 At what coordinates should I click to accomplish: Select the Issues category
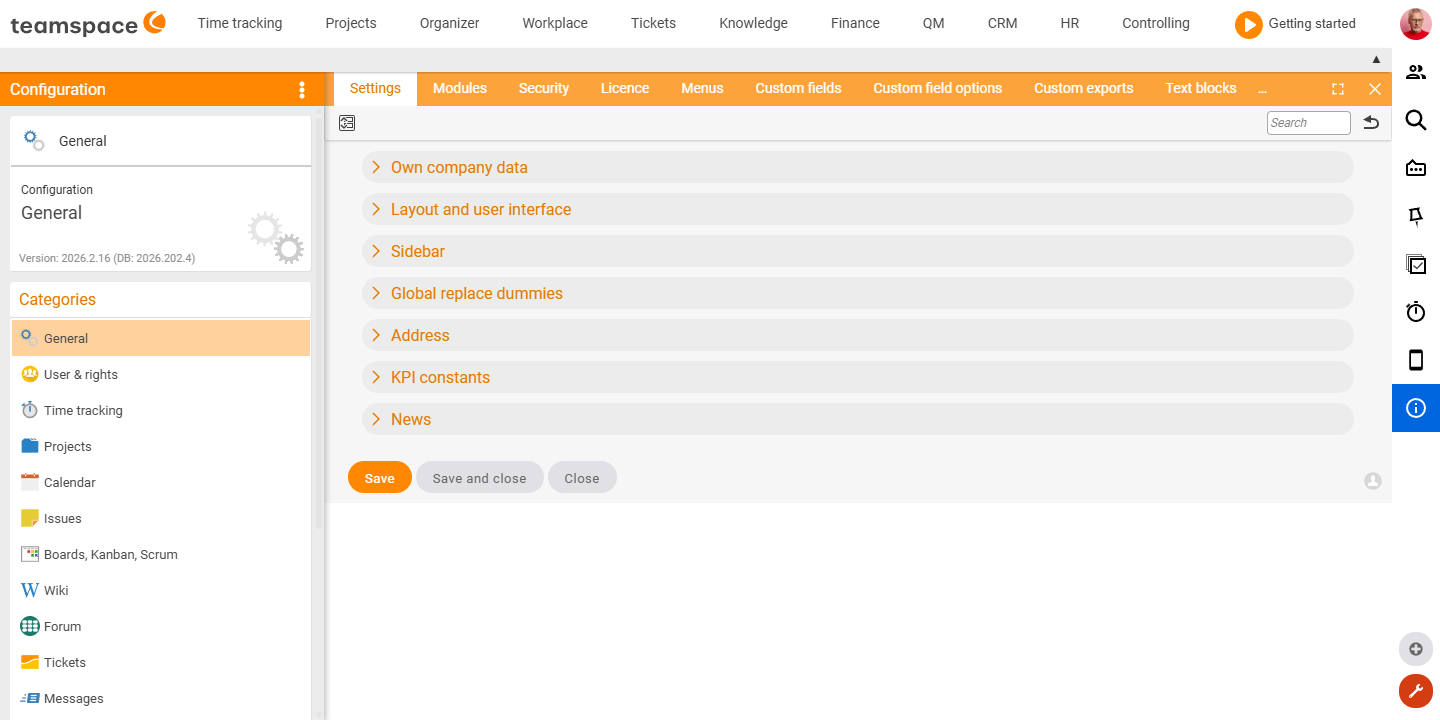(x=161, y=518)
